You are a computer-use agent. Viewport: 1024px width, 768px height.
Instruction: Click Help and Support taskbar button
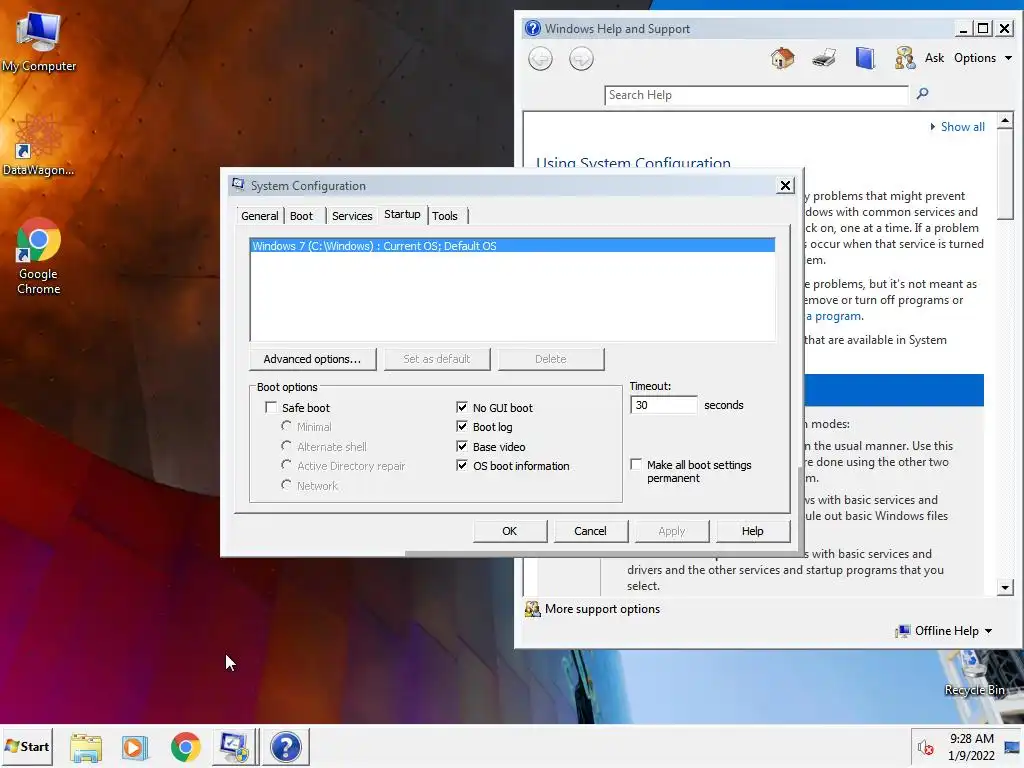[285, 747]
